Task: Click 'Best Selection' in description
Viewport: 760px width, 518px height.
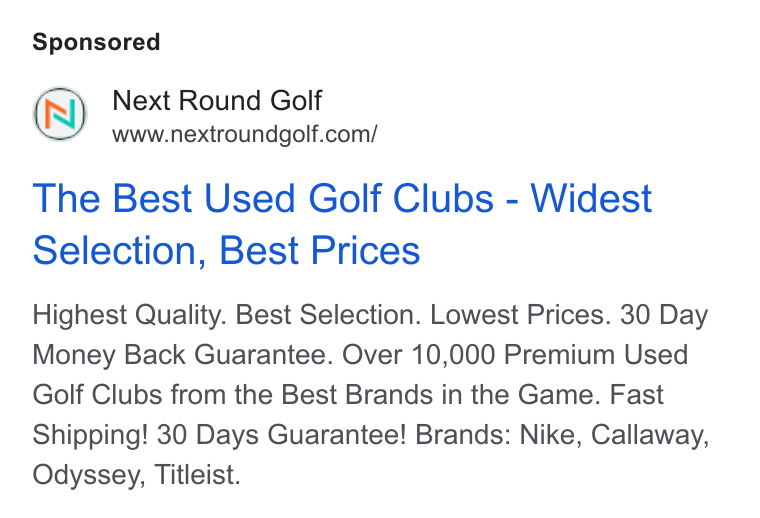Action: 328,315
